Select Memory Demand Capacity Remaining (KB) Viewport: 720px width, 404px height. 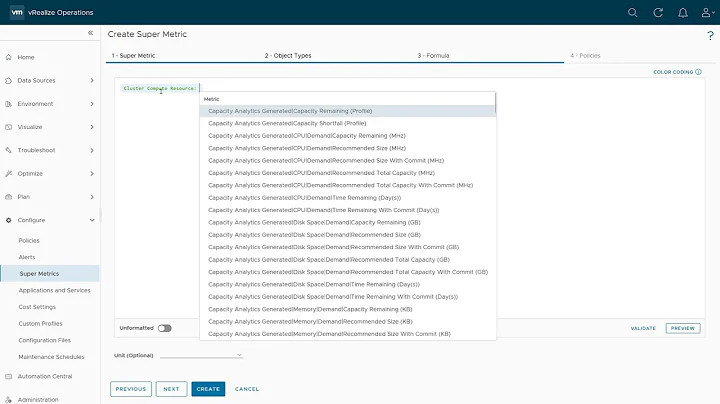(x=348, y=309)
